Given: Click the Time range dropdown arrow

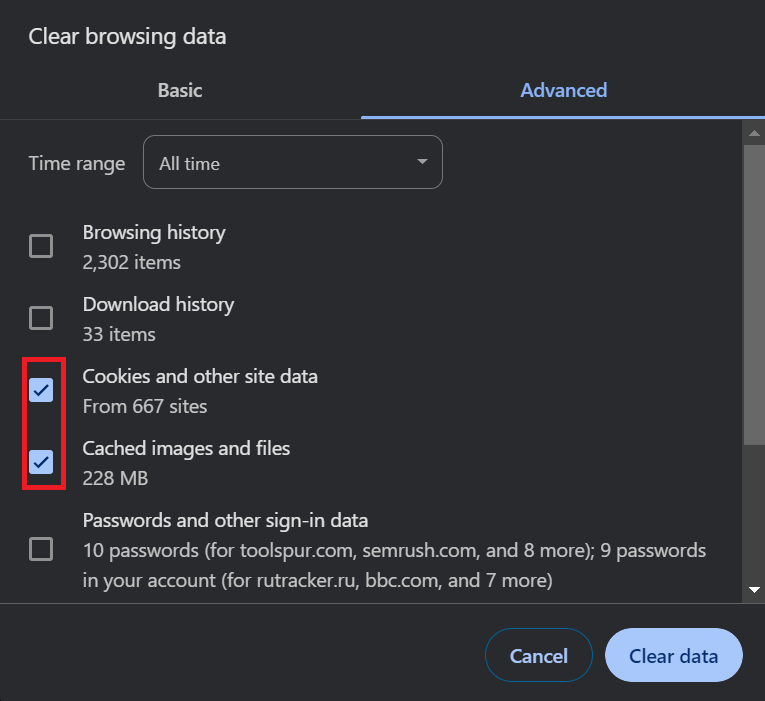Looking at the screenshot, I should coord(422,162).
